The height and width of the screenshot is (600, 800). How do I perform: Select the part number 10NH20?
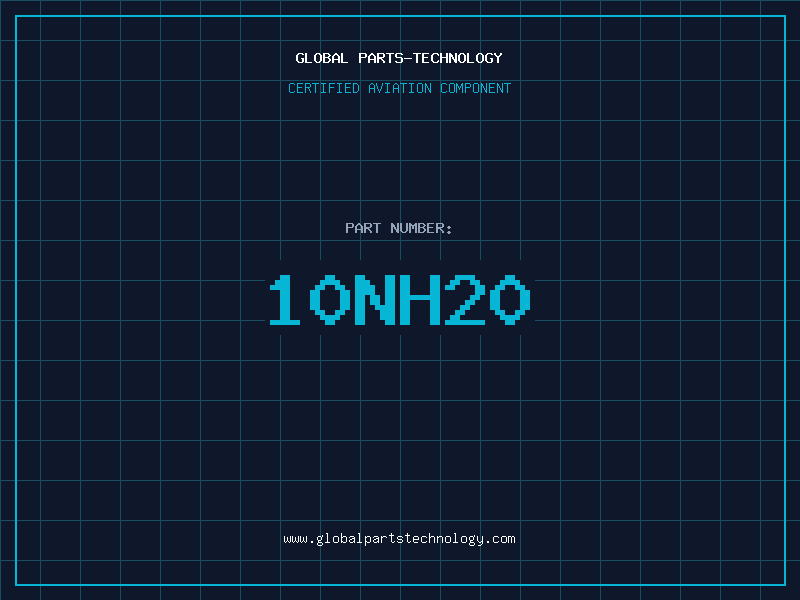click(x=400, y=299)
